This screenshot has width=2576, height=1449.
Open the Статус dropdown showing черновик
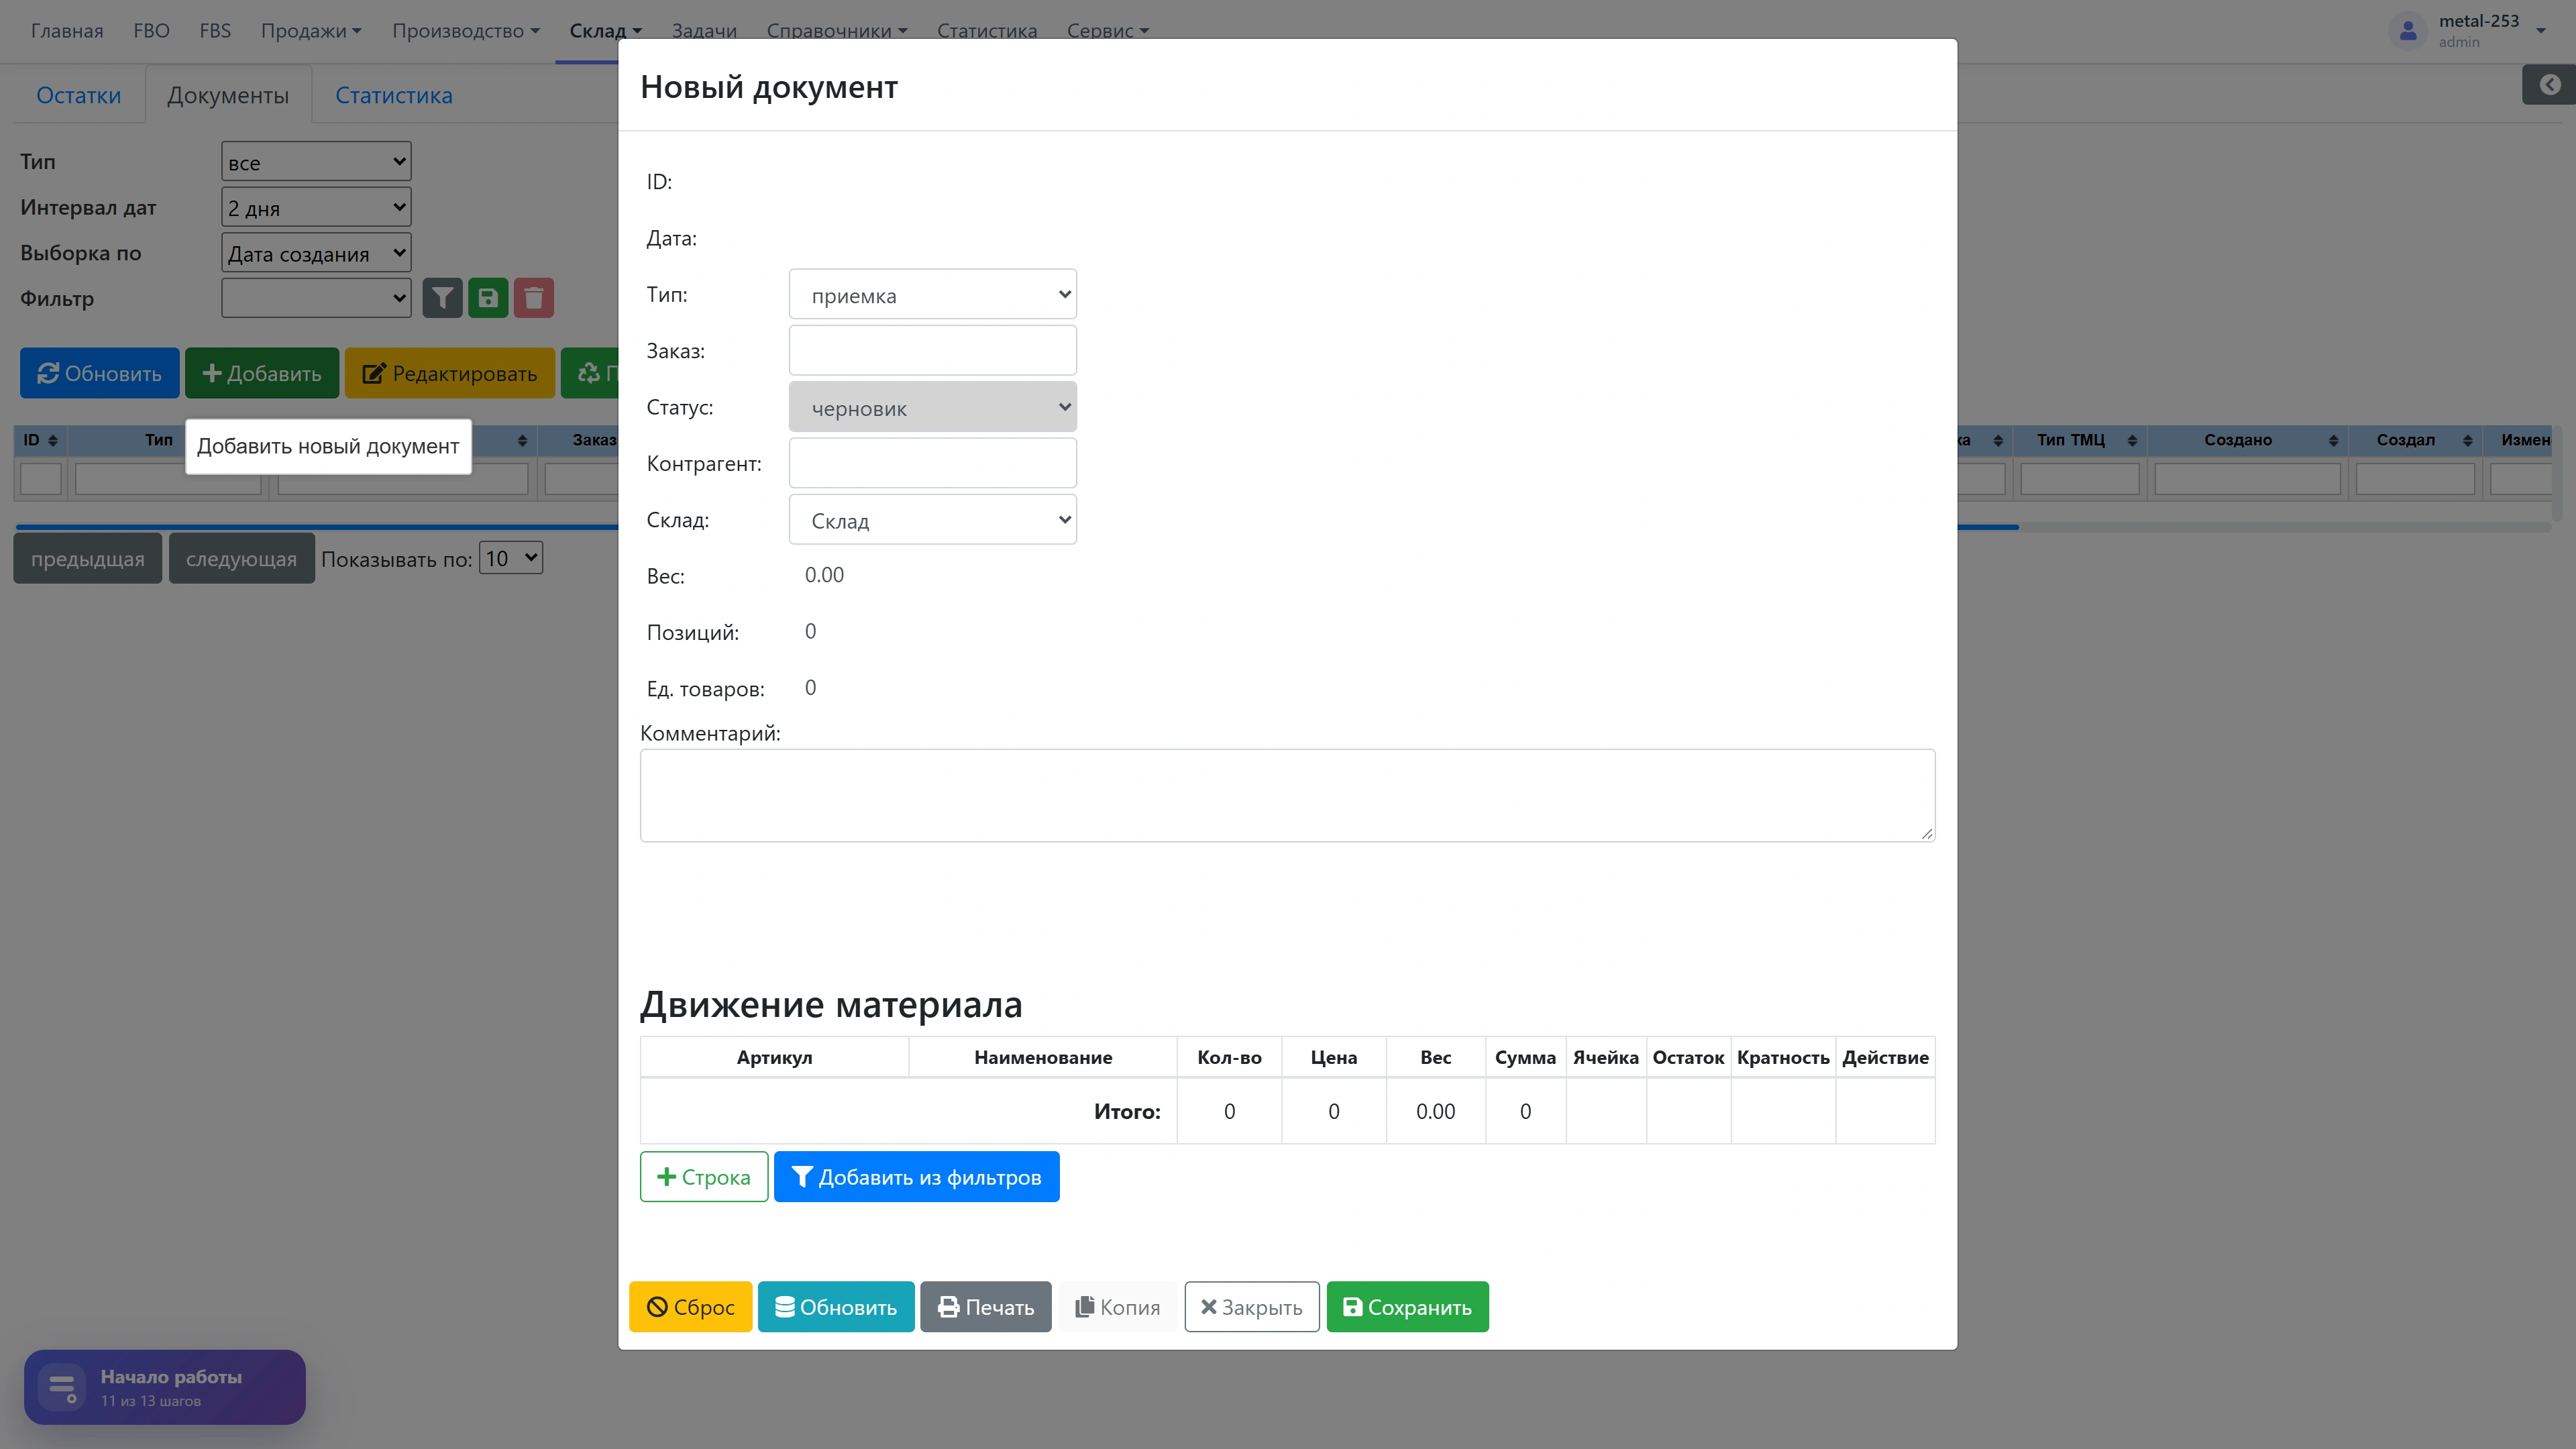(932, 408)
